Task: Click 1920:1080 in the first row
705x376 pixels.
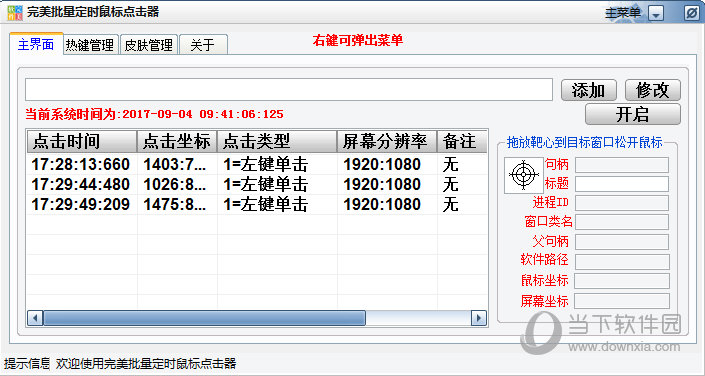Action: pos(382,165)
